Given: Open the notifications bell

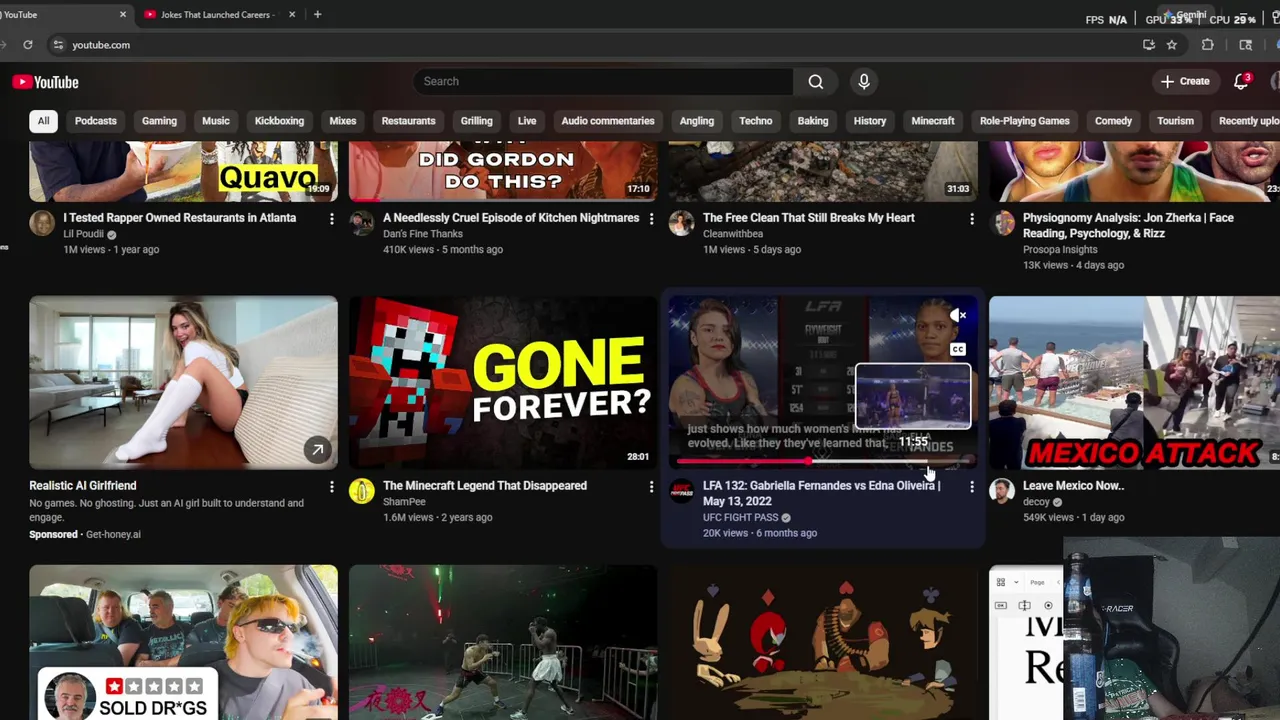Looking at the screenshot, I should 1241,82.
